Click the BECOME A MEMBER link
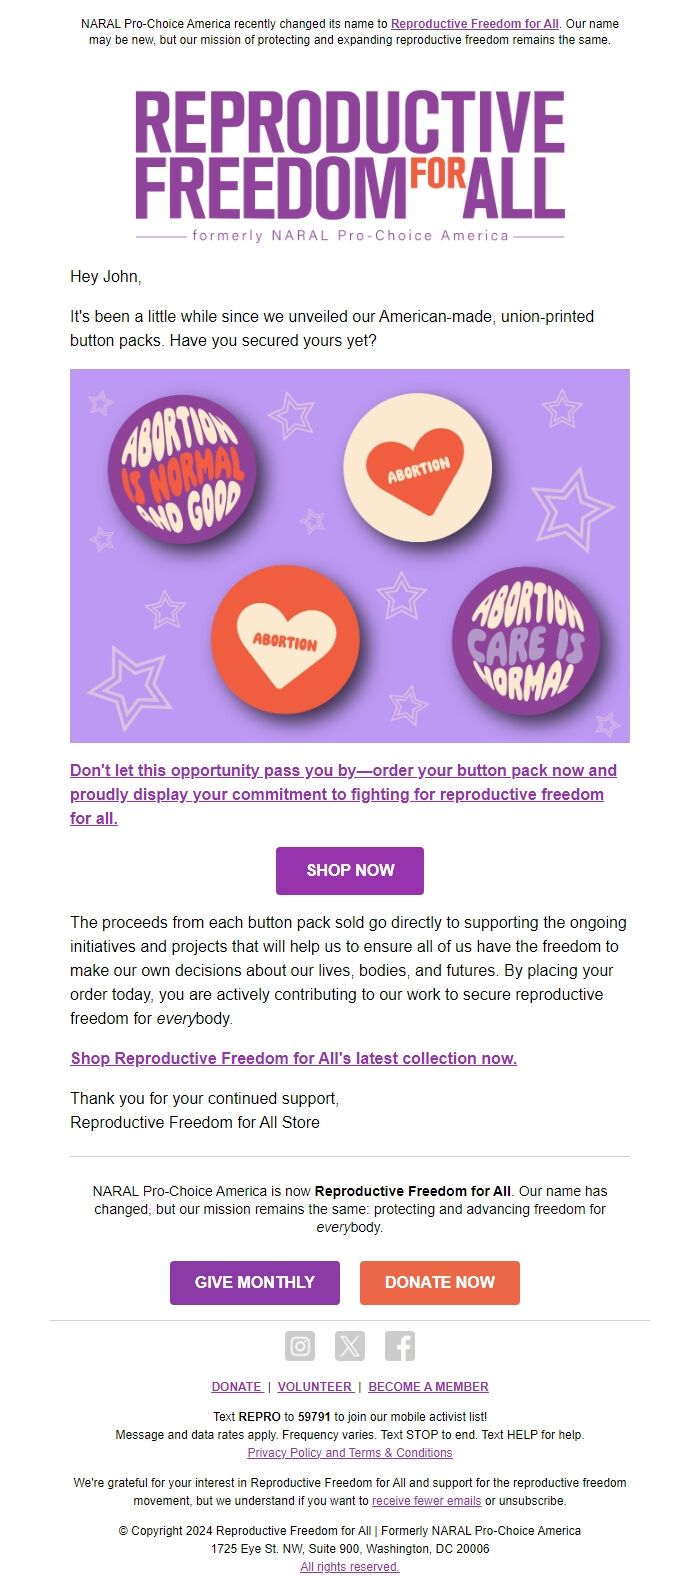The width and height of the screenshot is (700, 1593). click(428, 1386)
